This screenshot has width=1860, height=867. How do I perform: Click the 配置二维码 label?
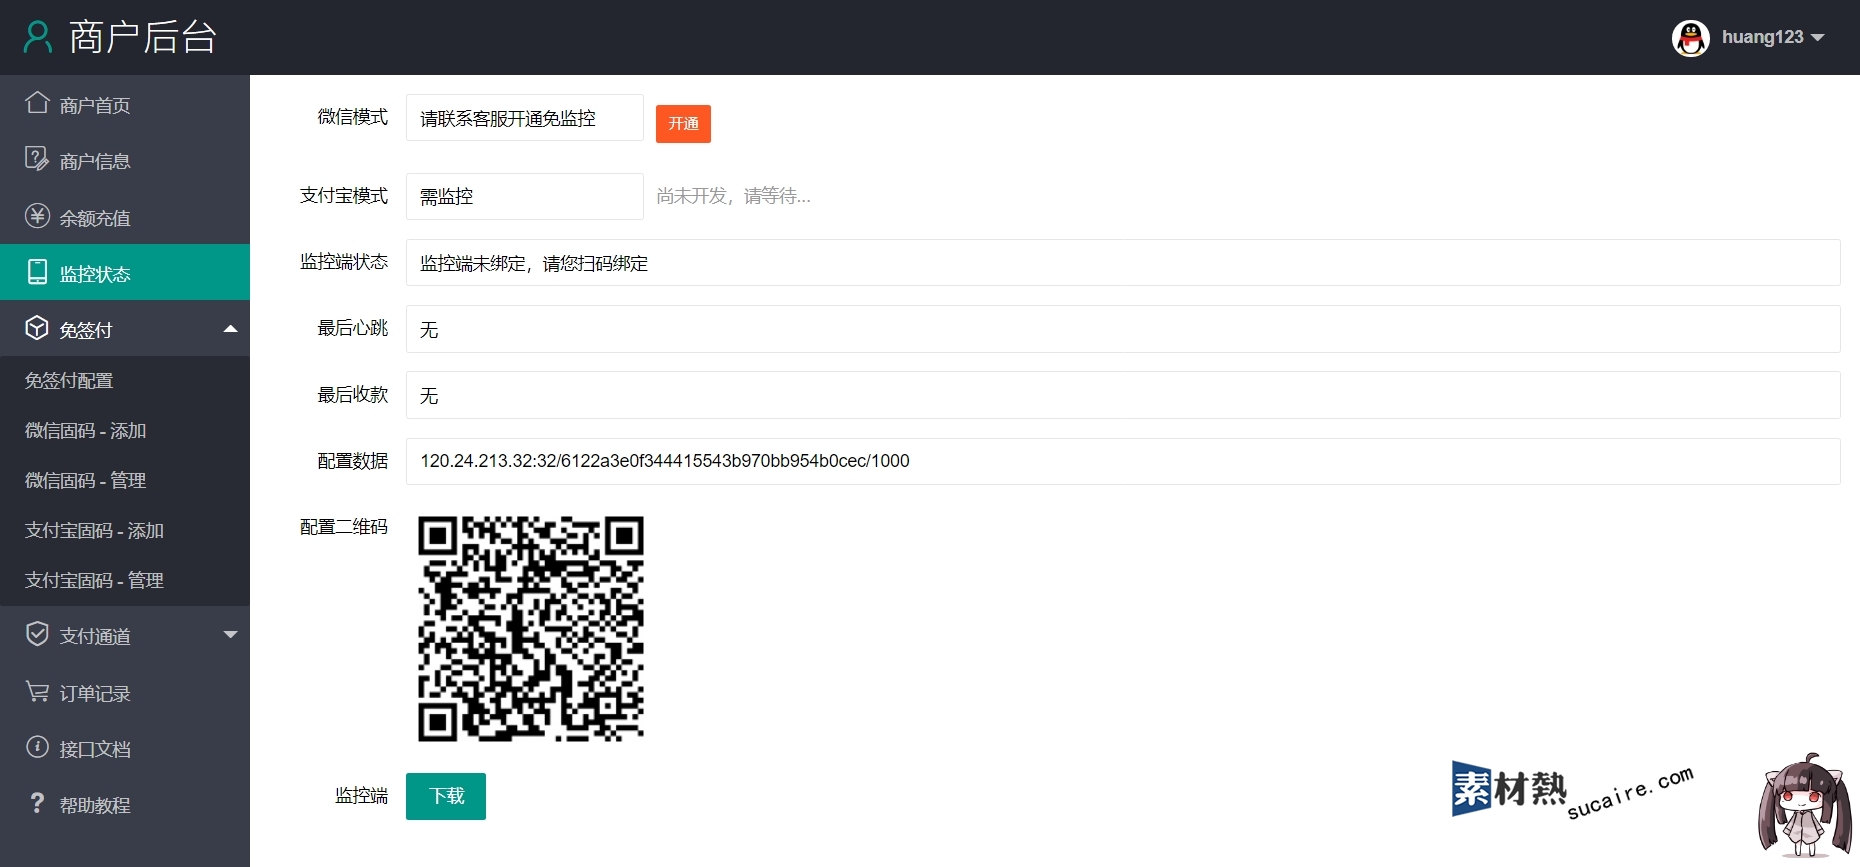(x=344, y=527)
